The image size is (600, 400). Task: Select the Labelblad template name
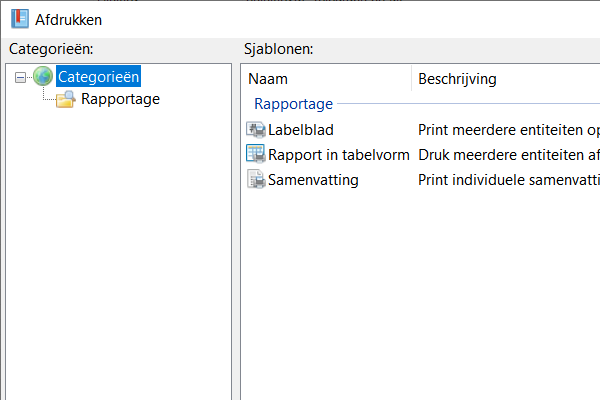[300, 129]
